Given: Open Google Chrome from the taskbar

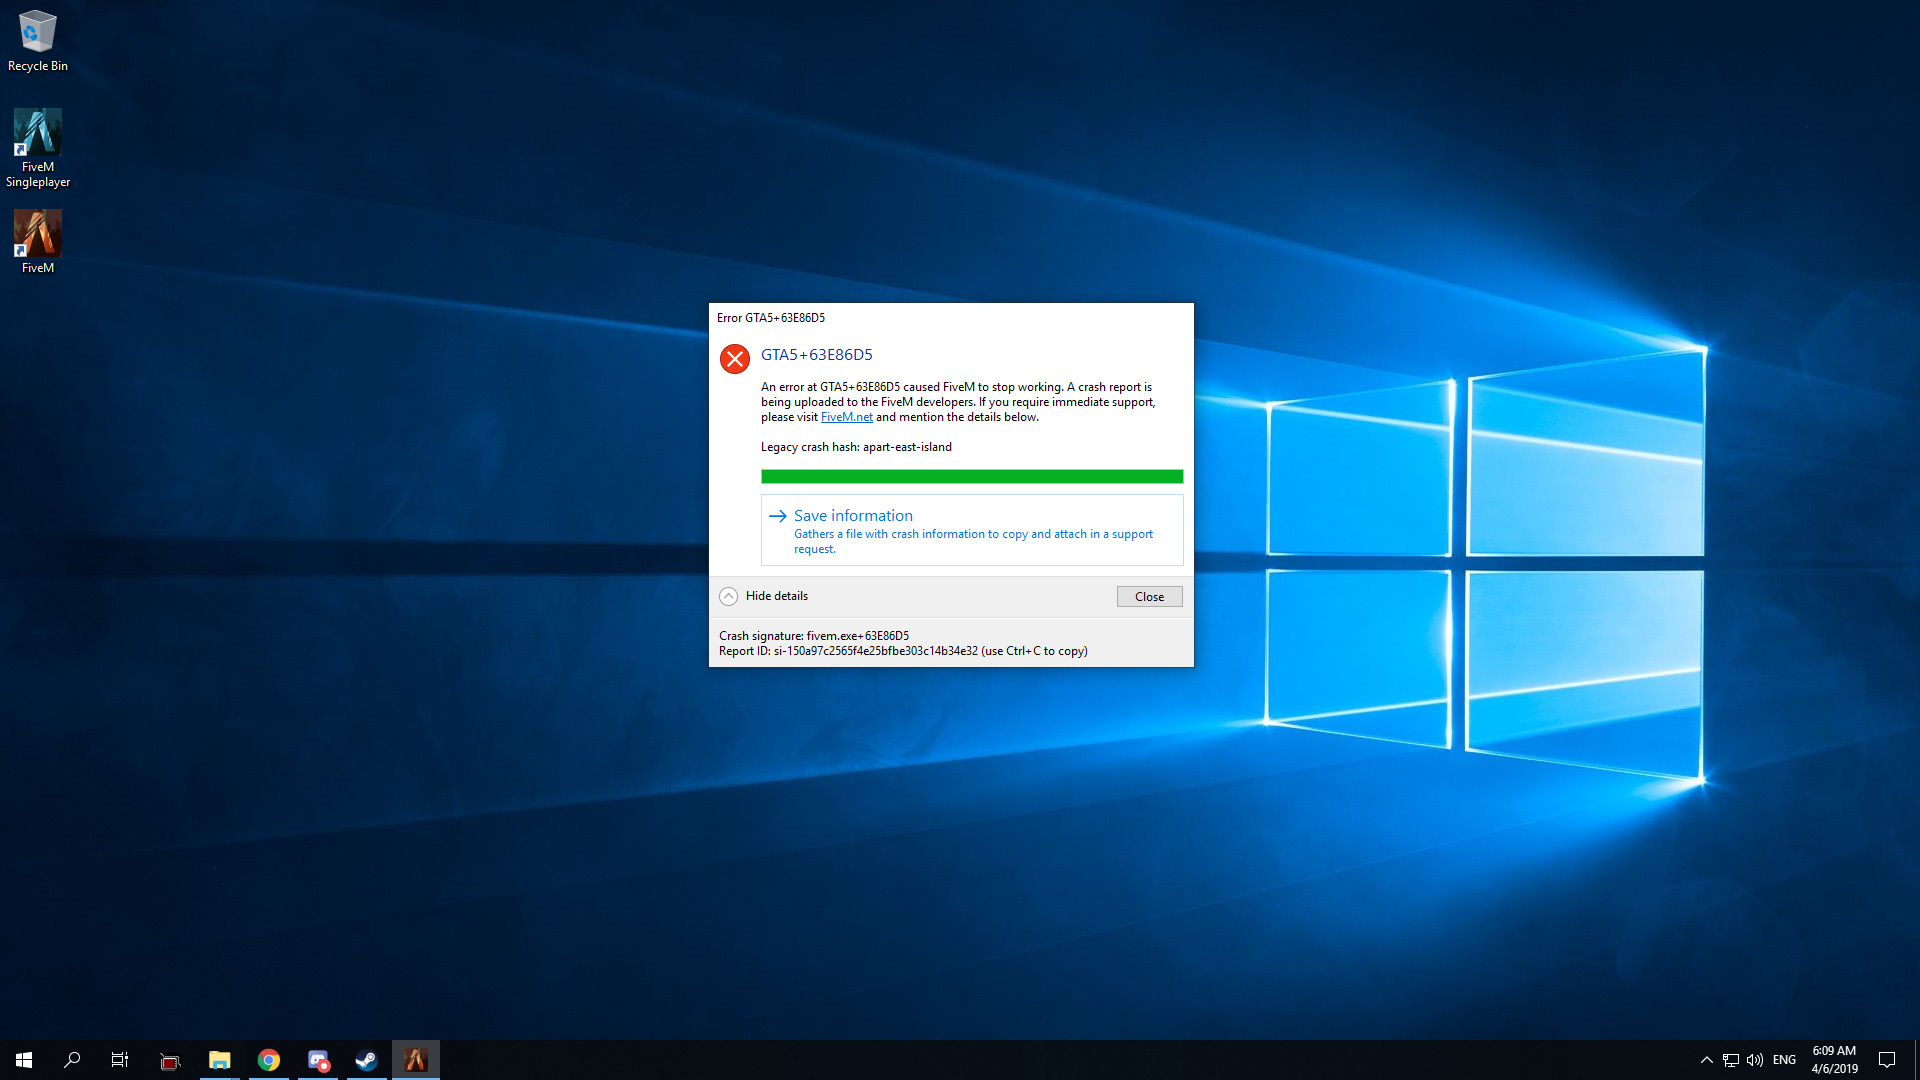Looking at the screenshot, I should pyautogui.click(x=268, y=1060).
